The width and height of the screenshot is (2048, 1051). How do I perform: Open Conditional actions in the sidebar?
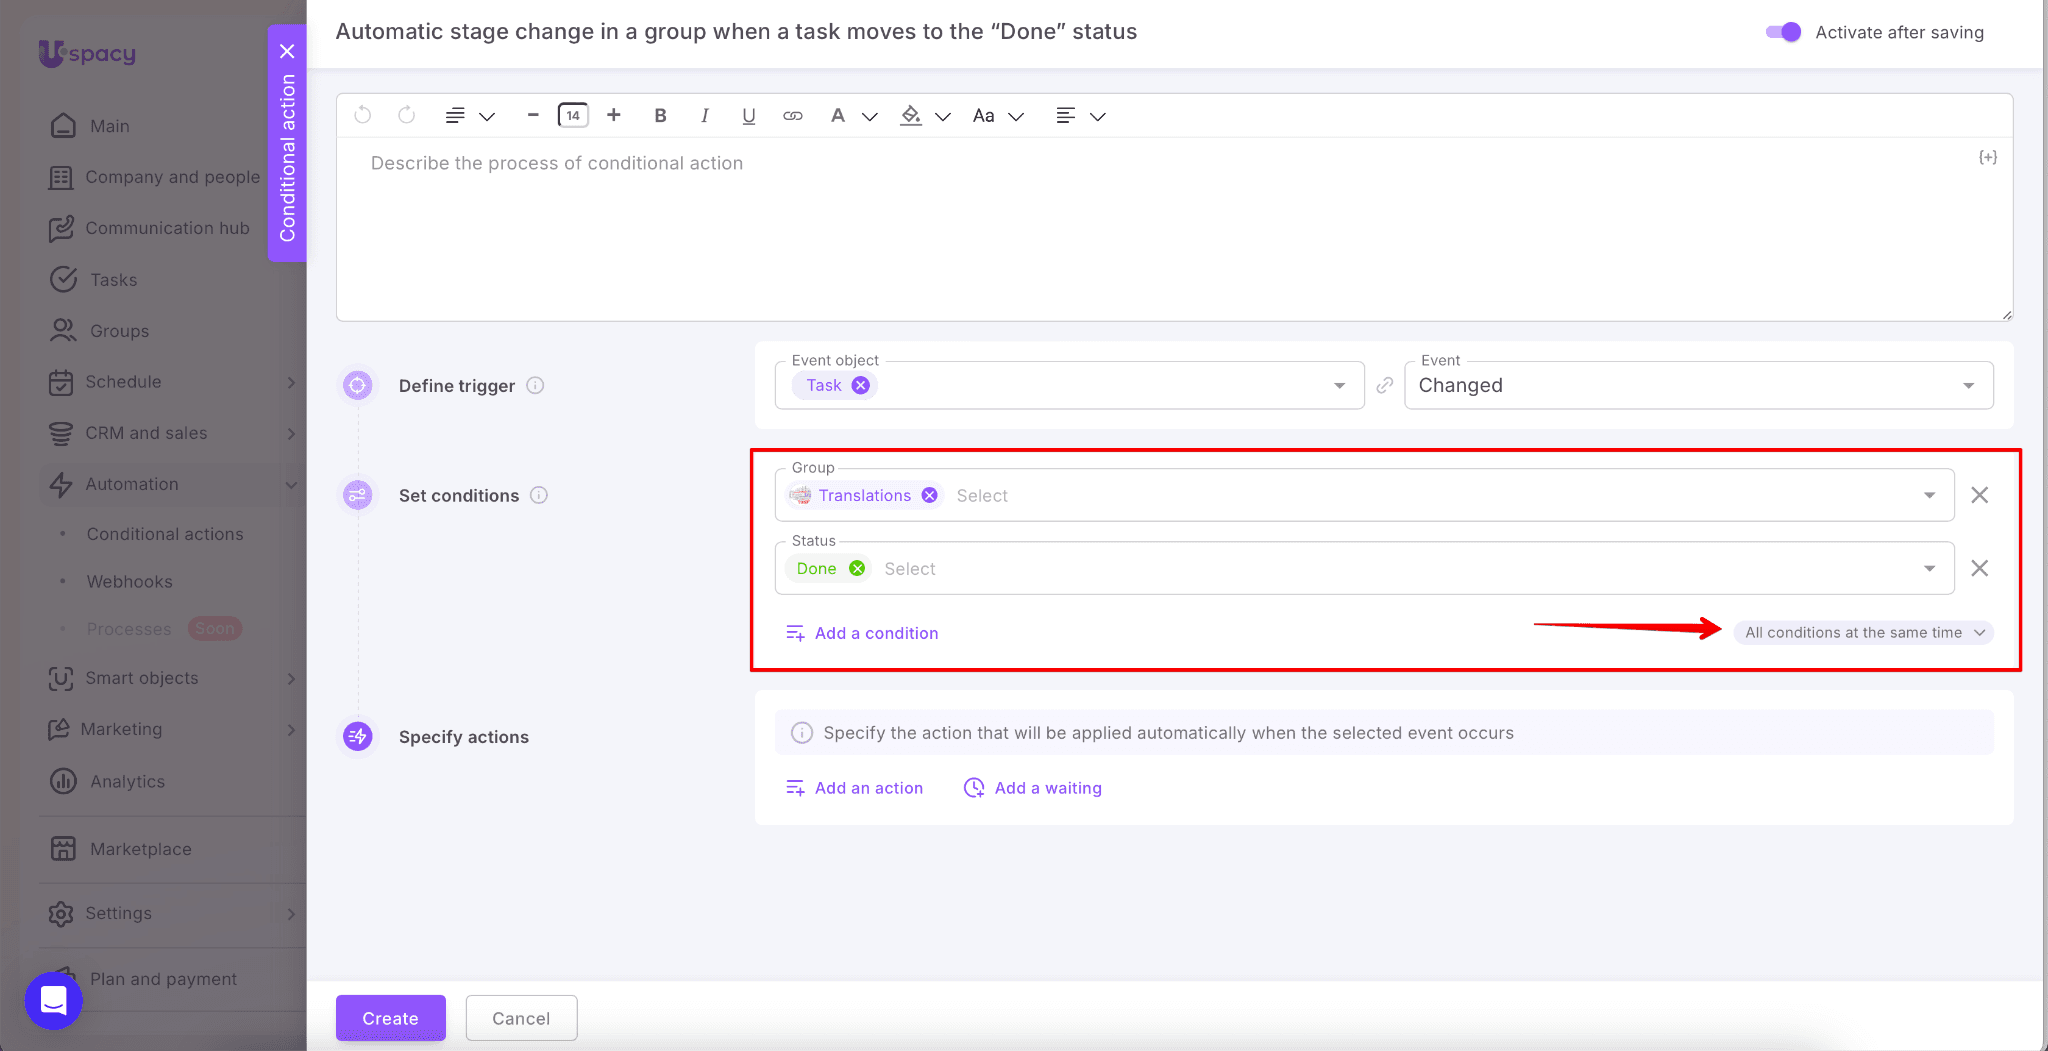point(165,534)
